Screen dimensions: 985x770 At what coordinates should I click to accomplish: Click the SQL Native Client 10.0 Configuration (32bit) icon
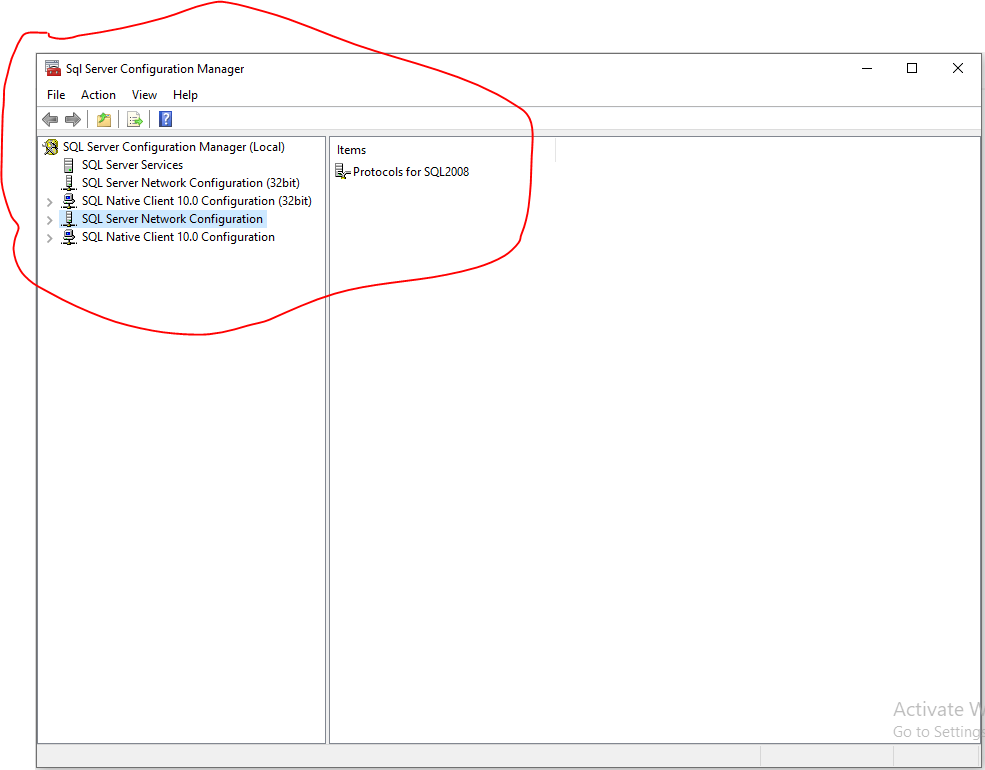(69, 201)
